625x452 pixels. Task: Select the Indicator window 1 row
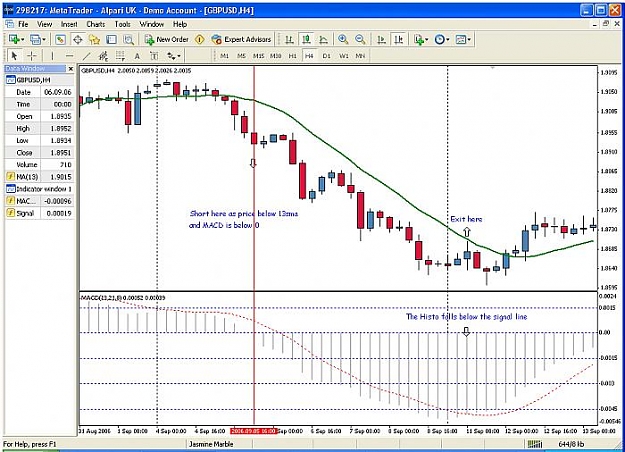[39, 189]
